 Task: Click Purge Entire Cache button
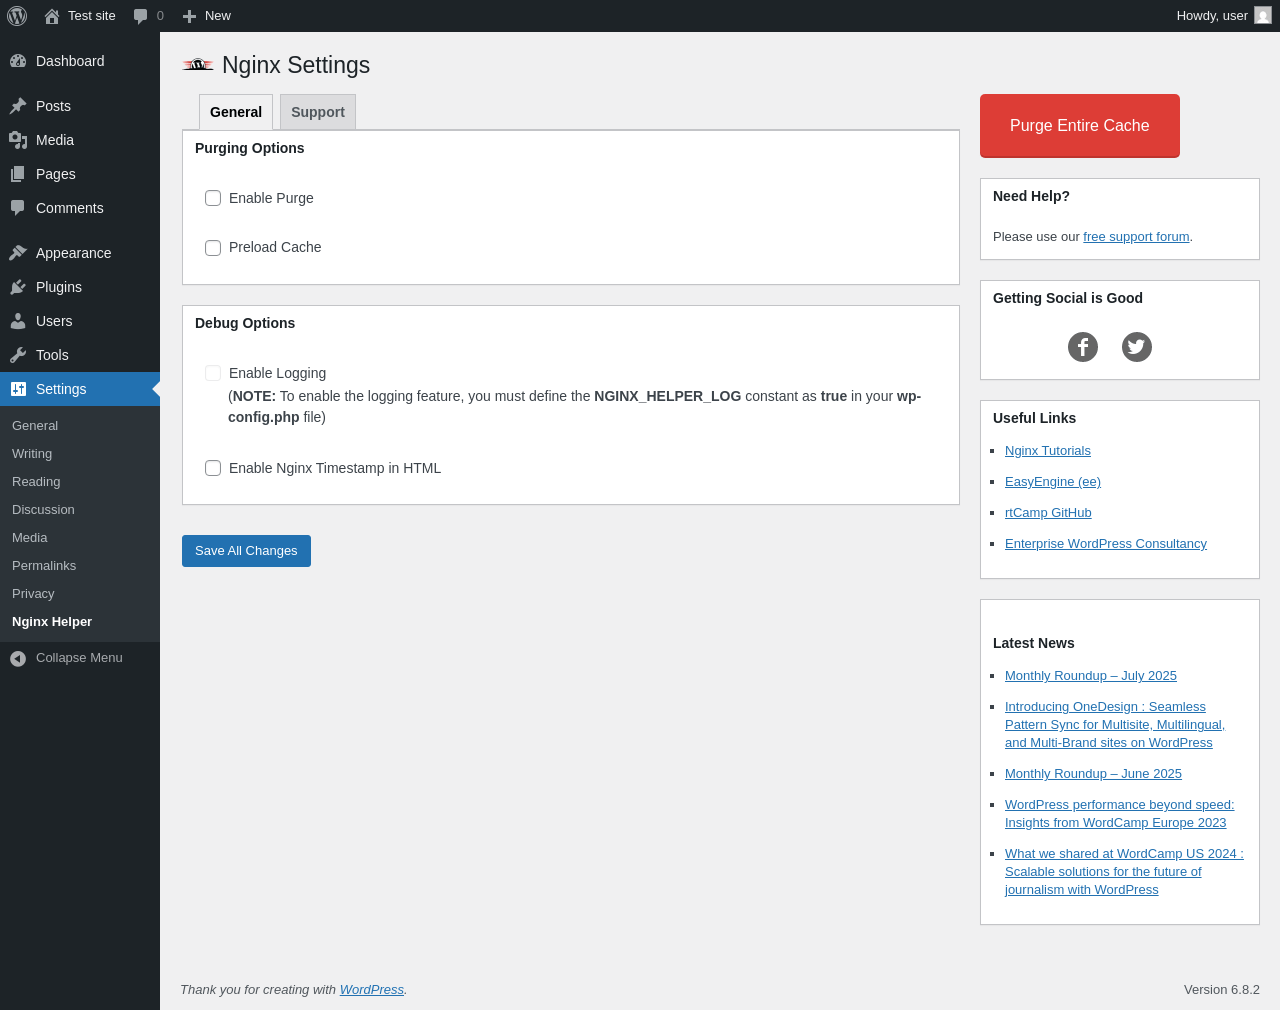coord(1080,126)
